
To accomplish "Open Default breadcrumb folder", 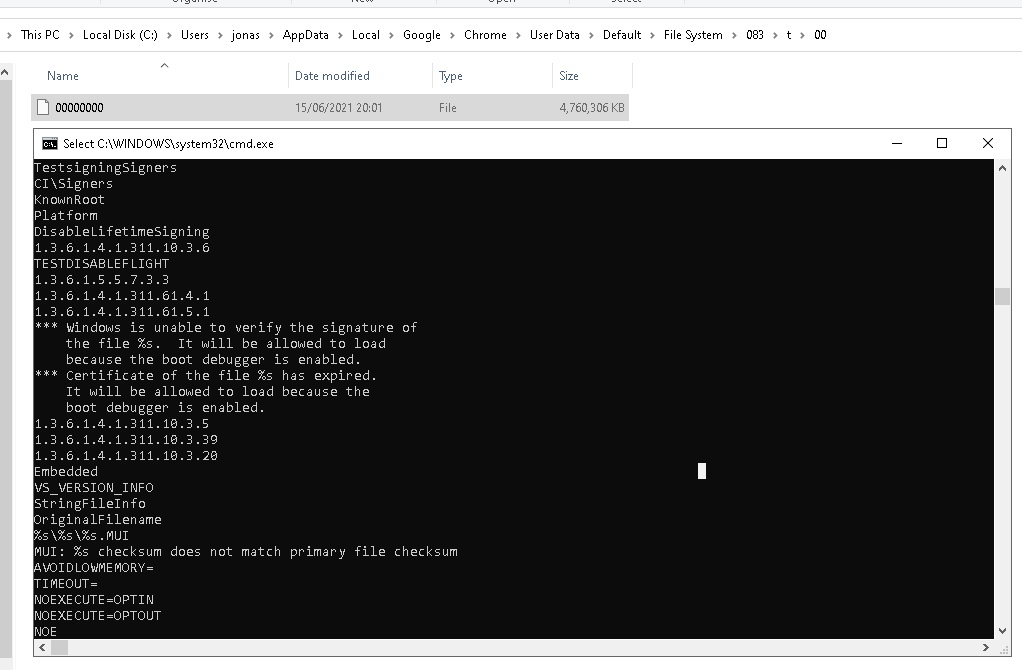I will tap(622, 35).
